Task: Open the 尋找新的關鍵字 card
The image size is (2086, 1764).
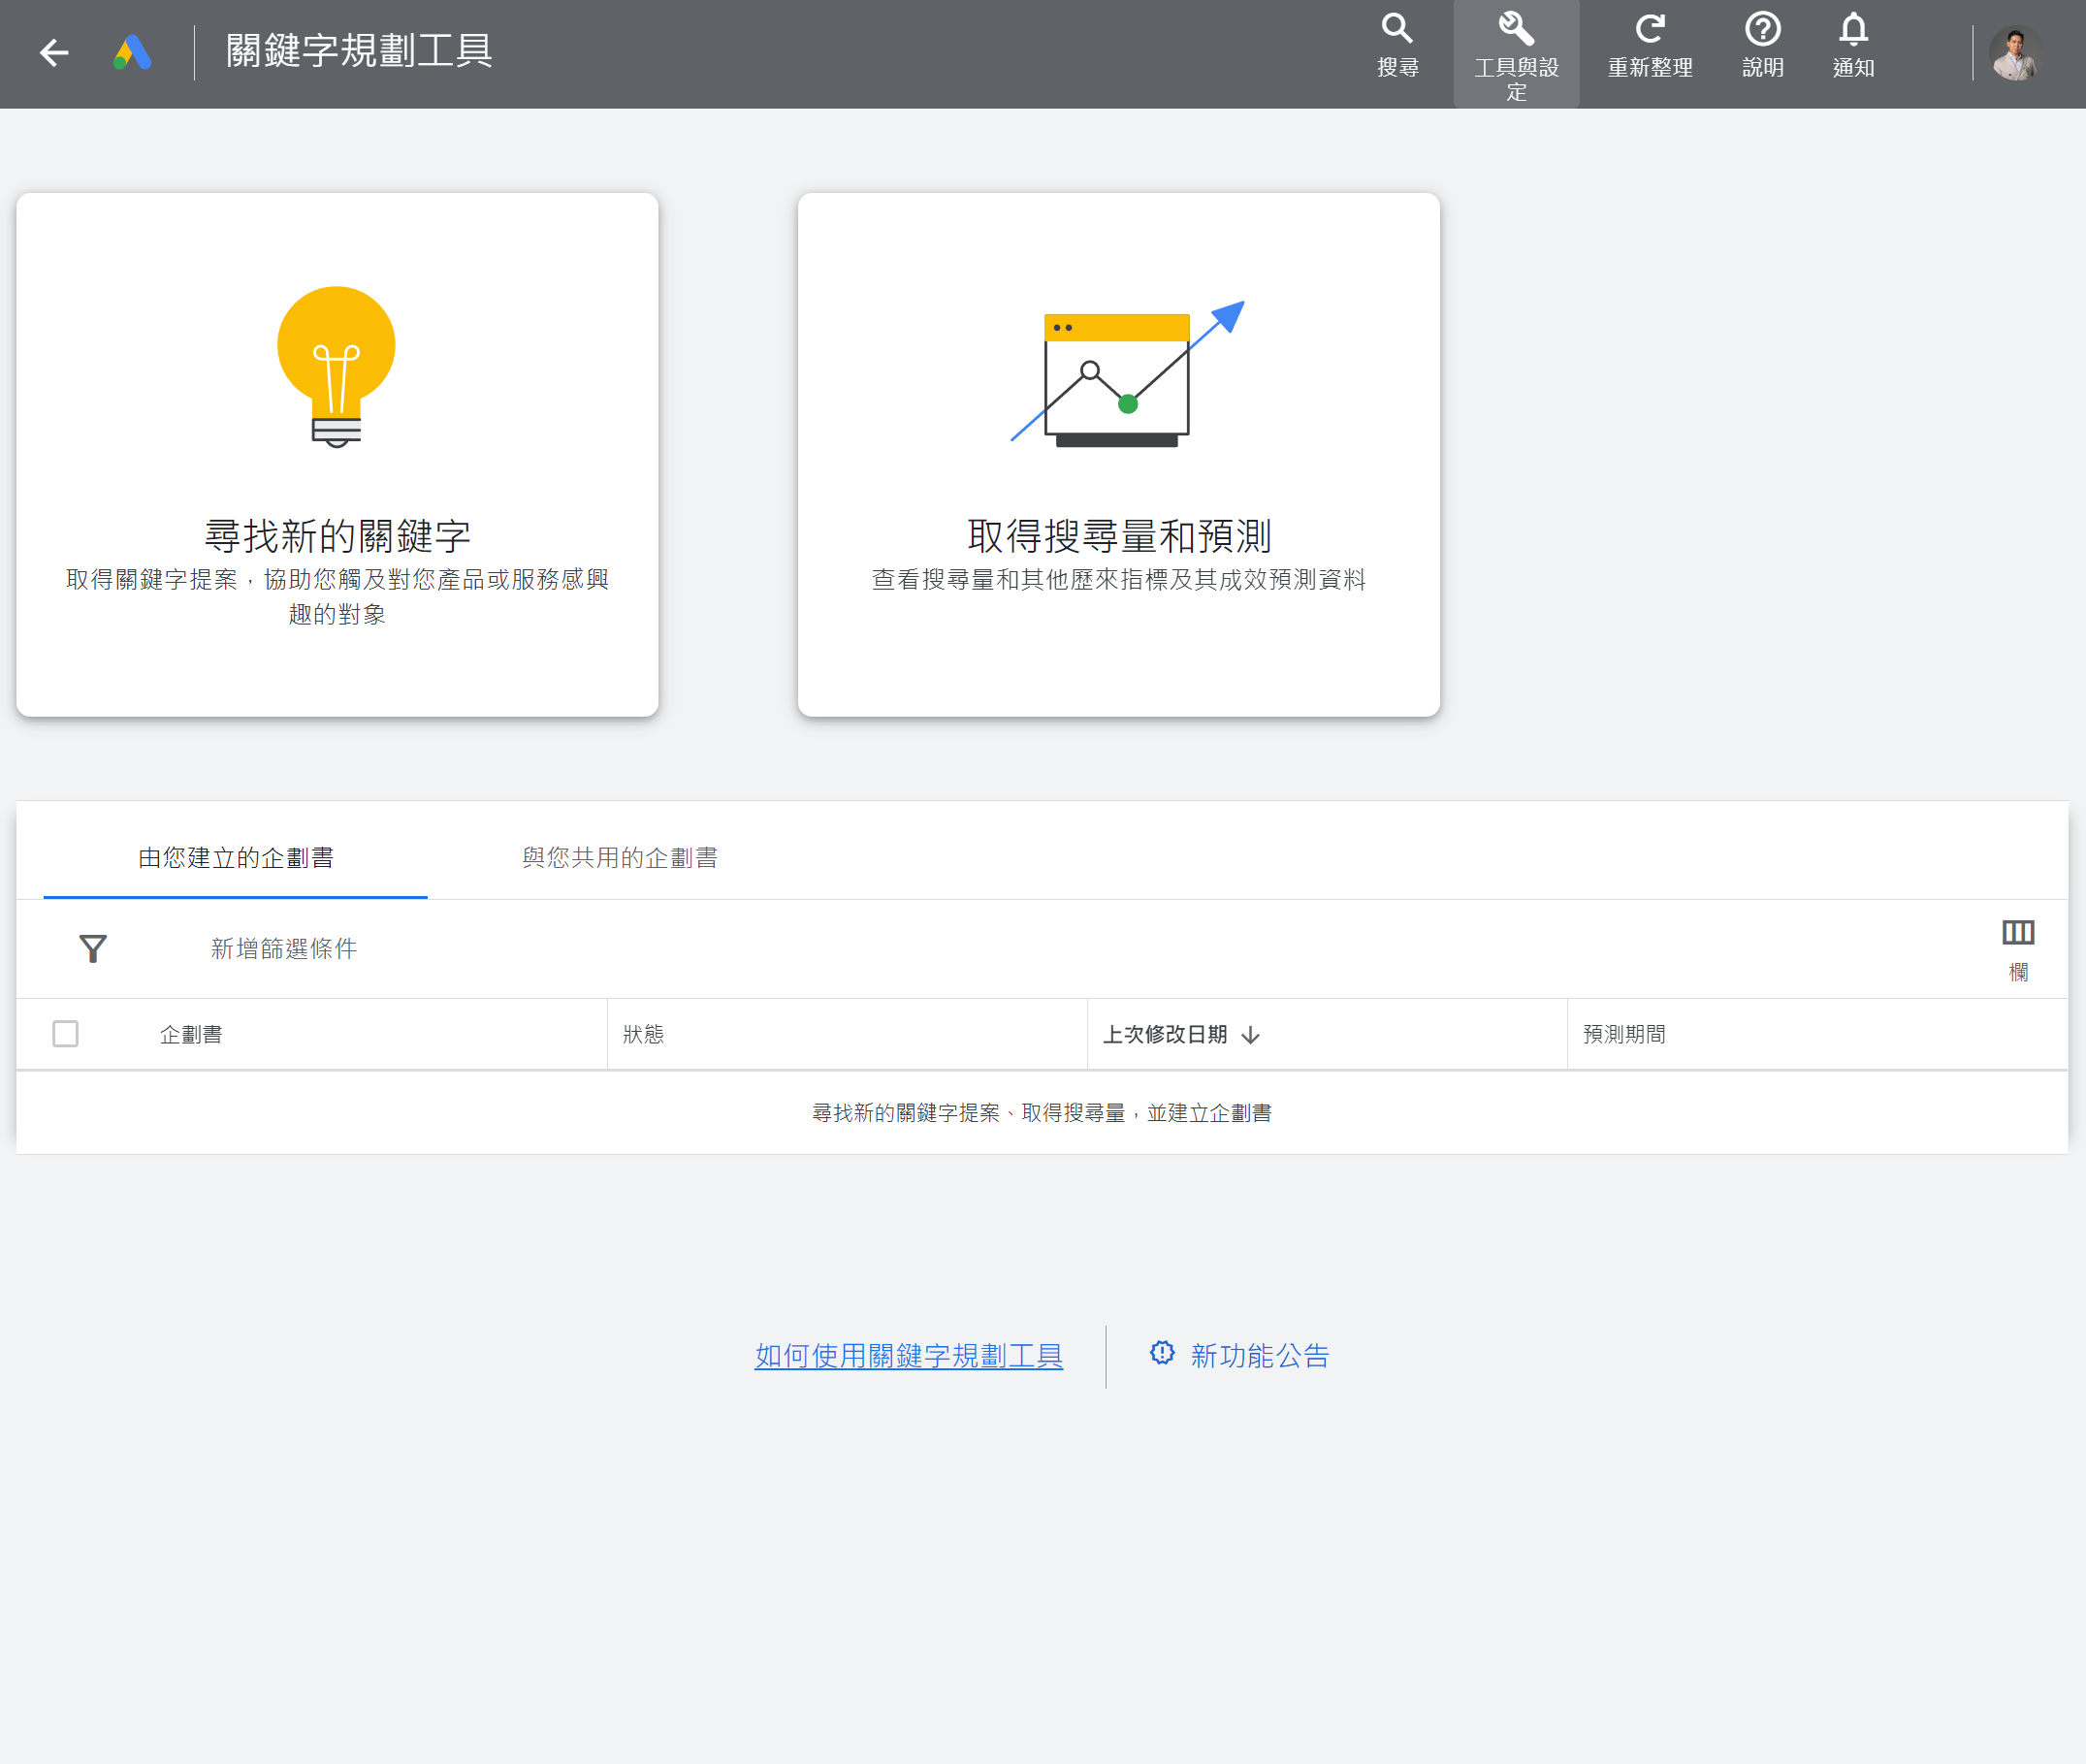Action: tap(337, 455)
